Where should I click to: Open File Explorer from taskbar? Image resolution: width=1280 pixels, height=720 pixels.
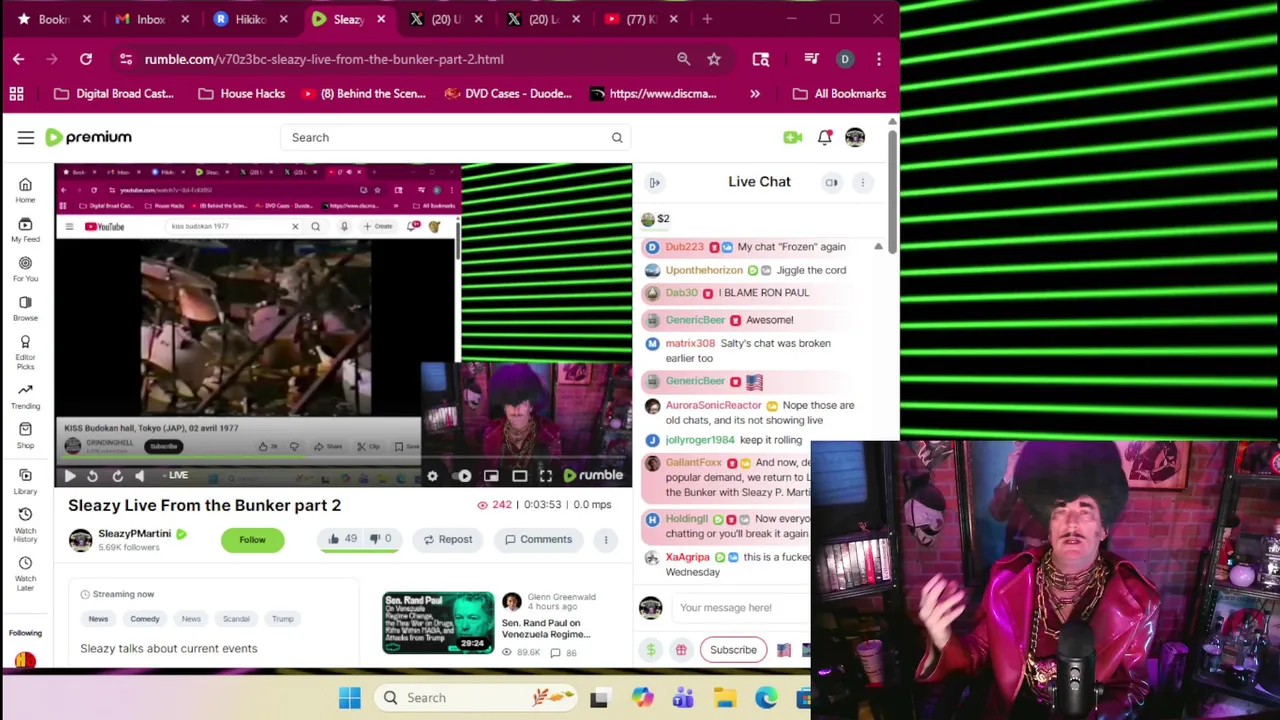pyautogui.click(x=725, y=698)
